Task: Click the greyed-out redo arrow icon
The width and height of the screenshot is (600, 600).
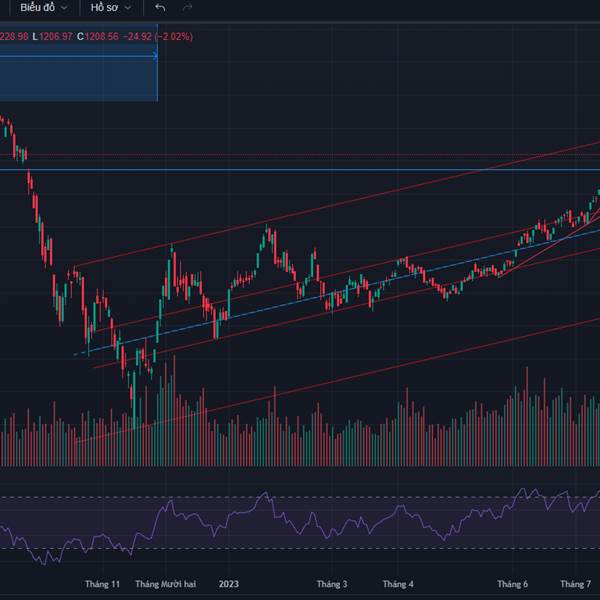Action: coord(187,7)
